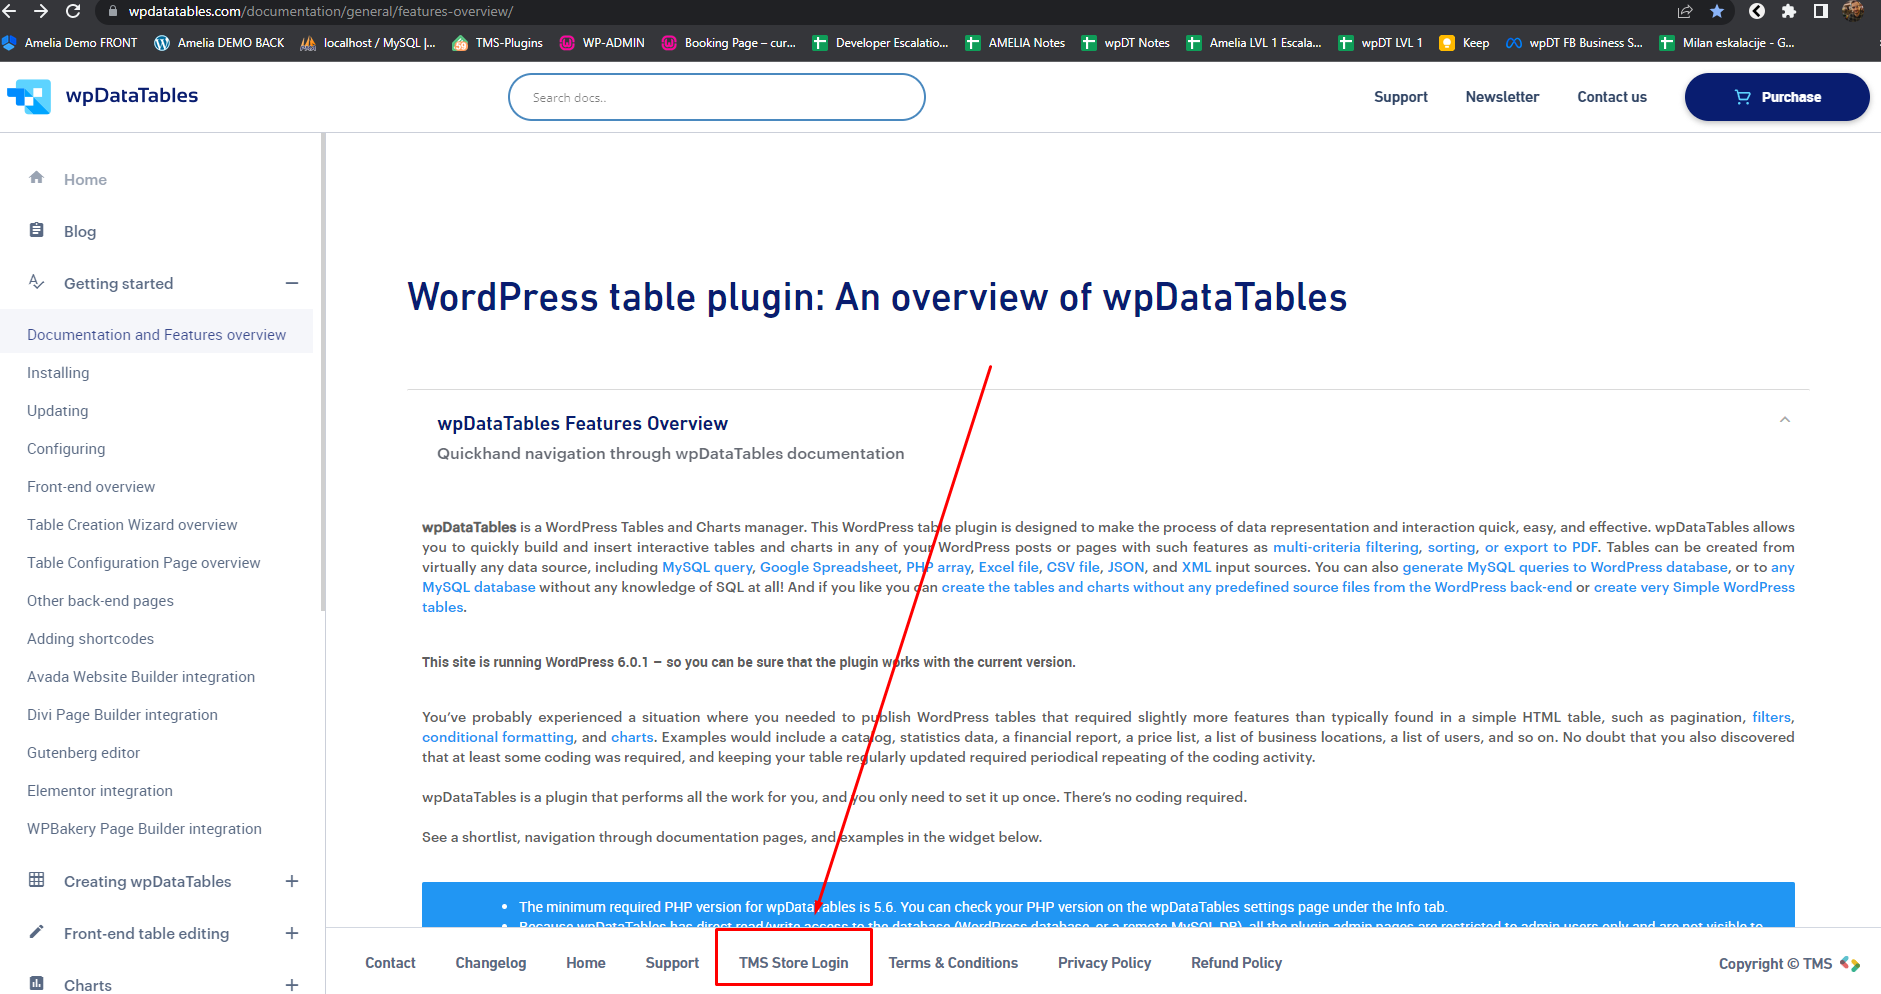The width and height of the screenshot is (1881, 994).
Task: Click the Purchase button
Action: 1776,97
